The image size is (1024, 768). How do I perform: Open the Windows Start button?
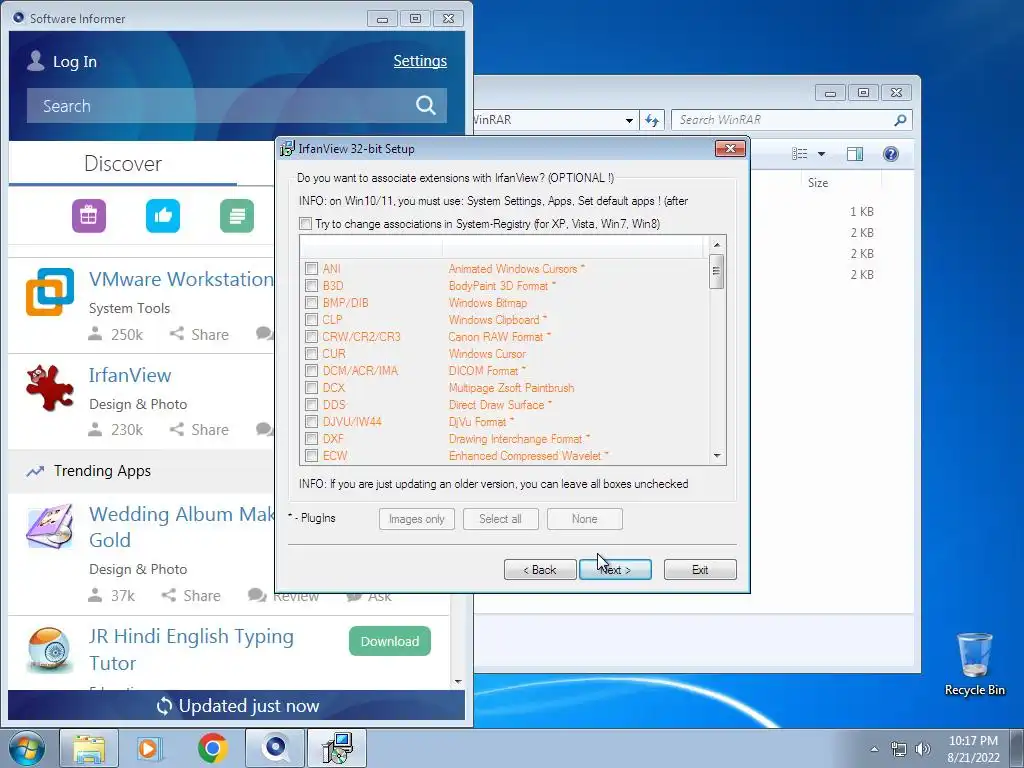pos(26,748)
